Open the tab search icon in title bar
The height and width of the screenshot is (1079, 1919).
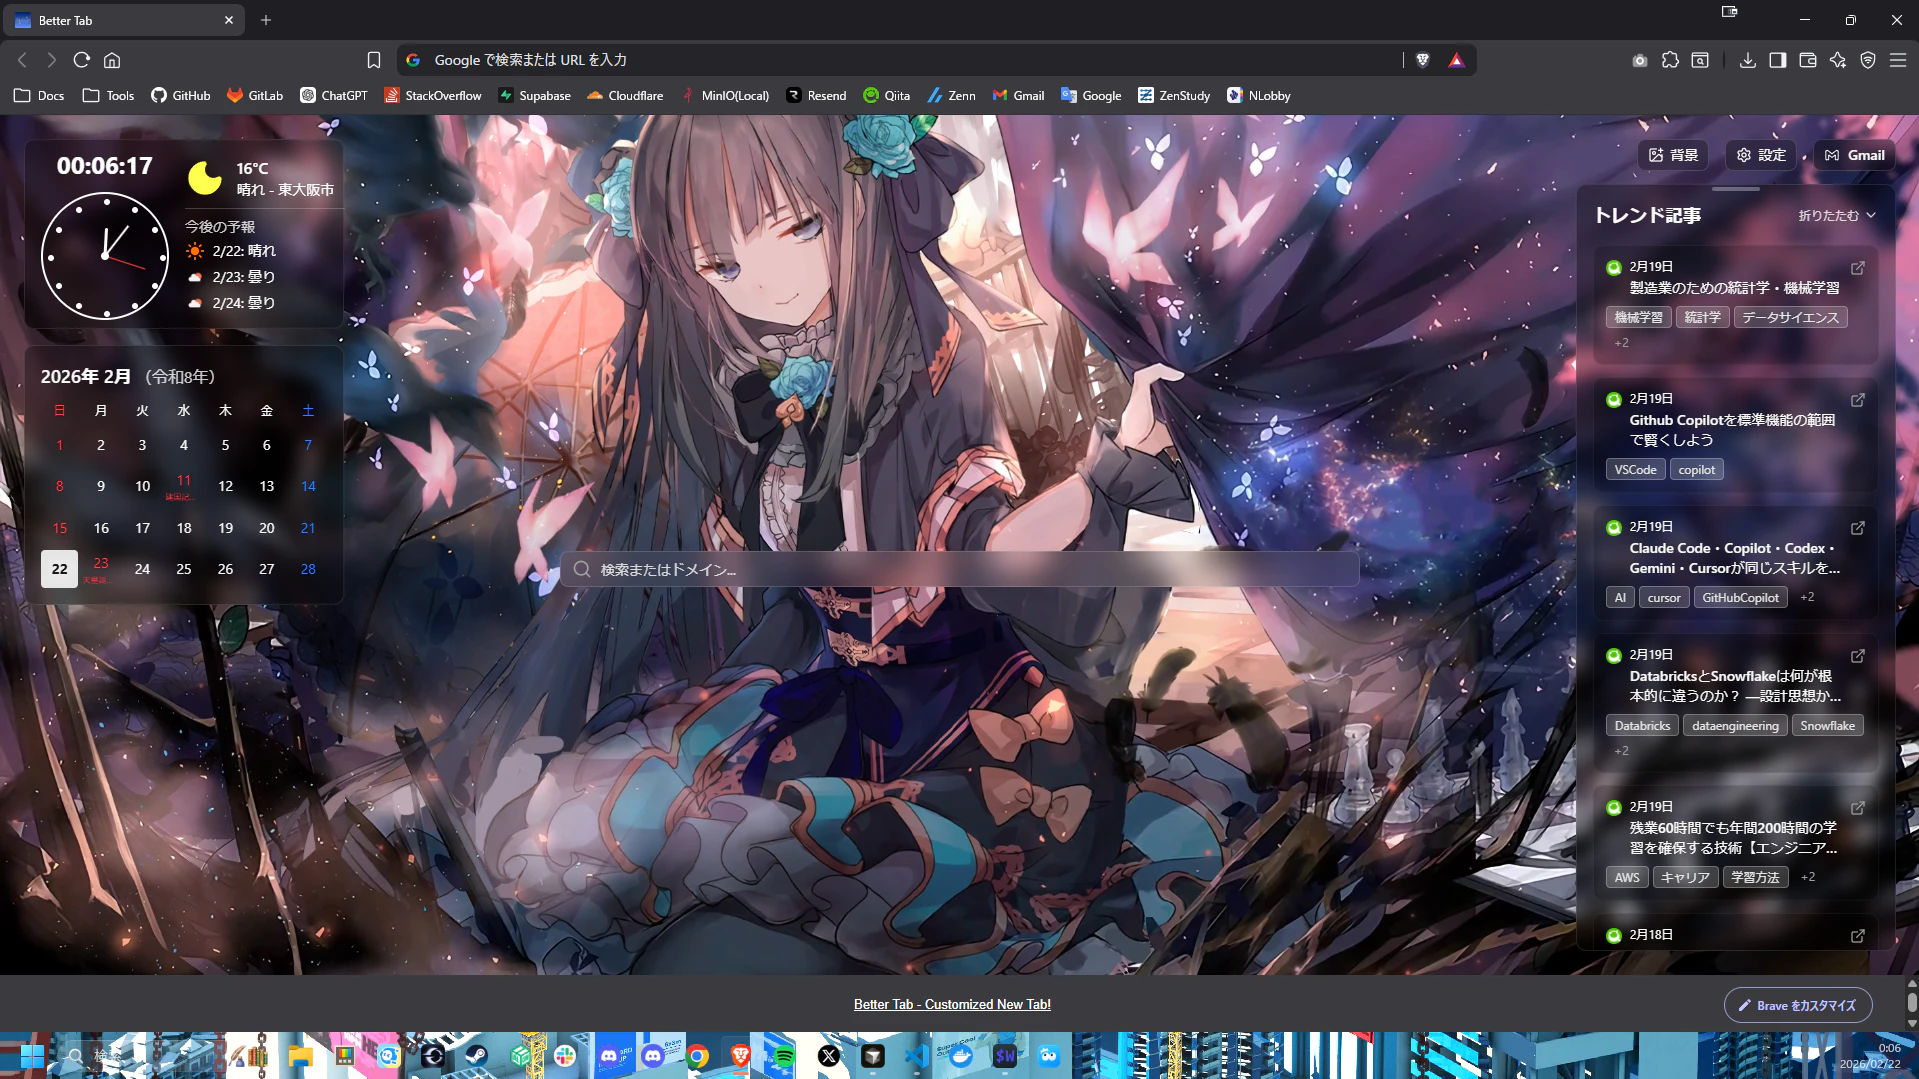point(1729,12)
